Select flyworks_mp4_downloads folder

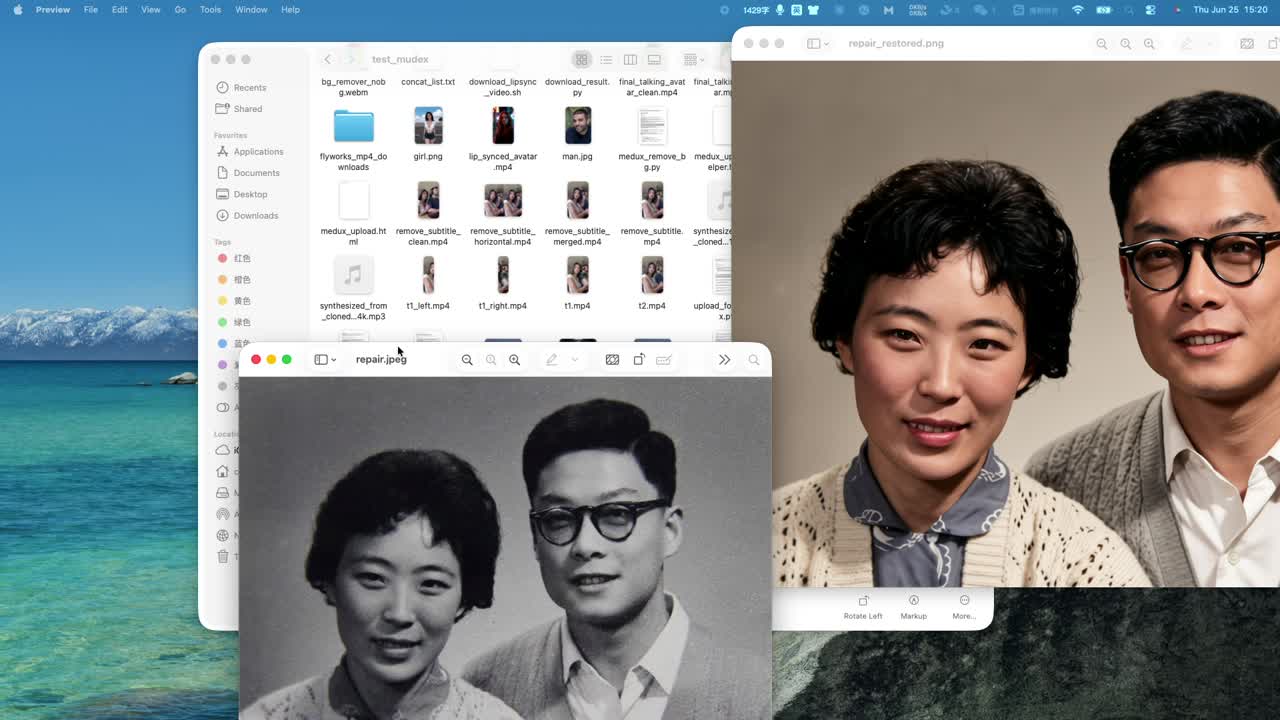coord(353,126)
